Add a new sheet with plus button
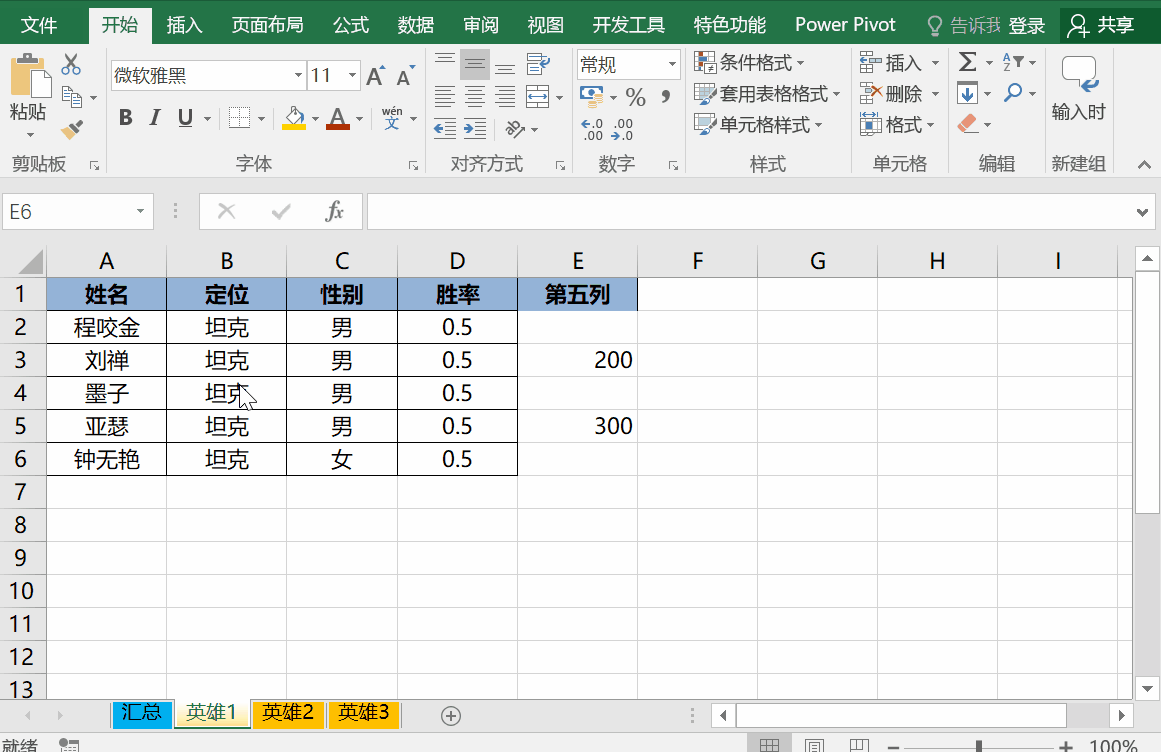Screen dimensions: 1161x752 (x=451, y=716)
